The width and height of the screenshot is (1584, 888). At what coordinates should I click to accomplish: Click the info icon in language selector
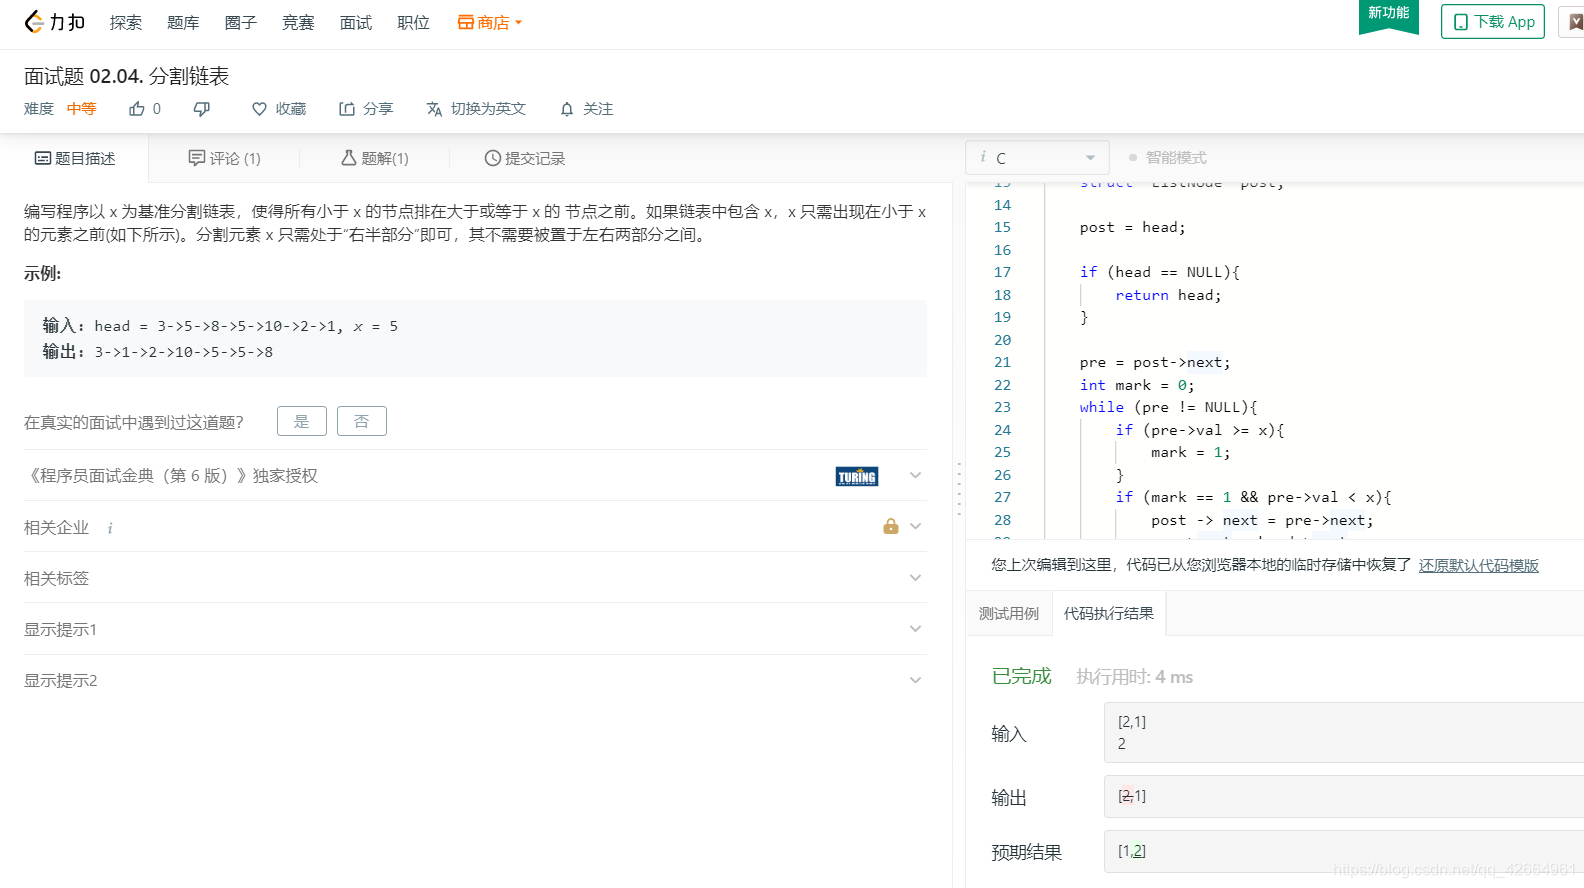coord(983,157)
